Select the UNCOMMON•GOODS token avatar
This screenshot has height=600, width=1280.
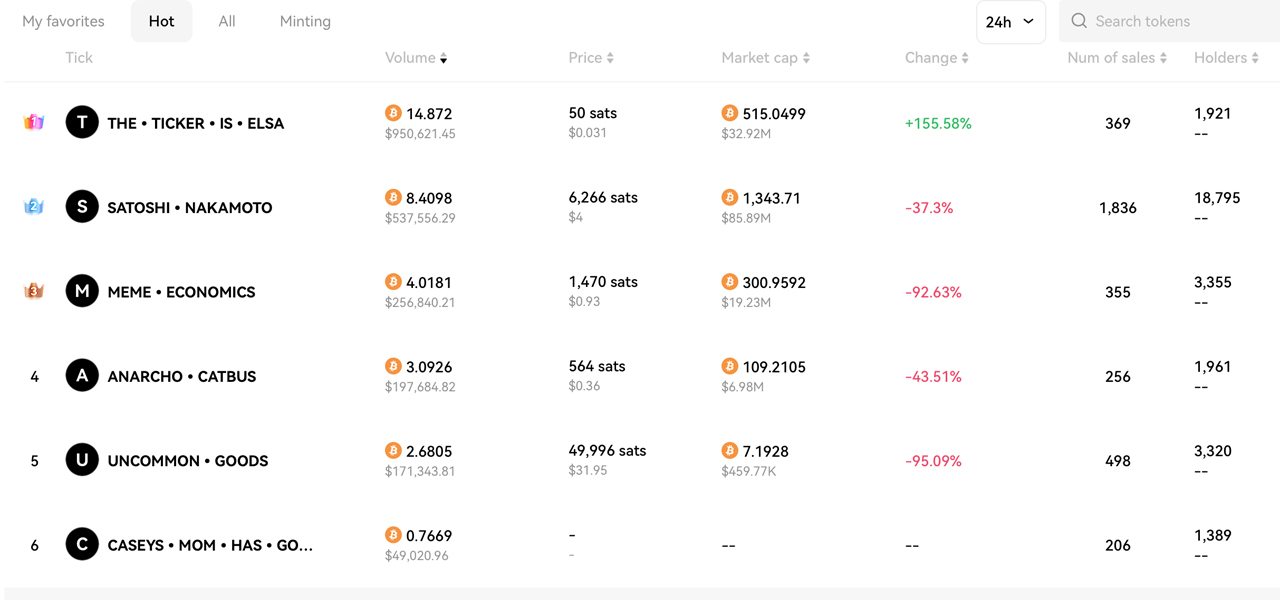81,460
